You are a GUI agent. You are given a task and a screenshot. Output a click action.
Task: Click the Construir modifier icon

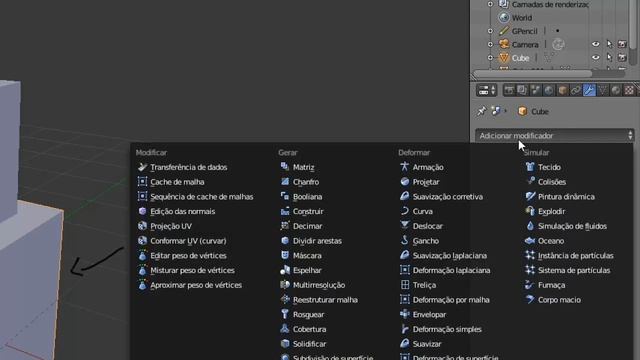[285, 211]
